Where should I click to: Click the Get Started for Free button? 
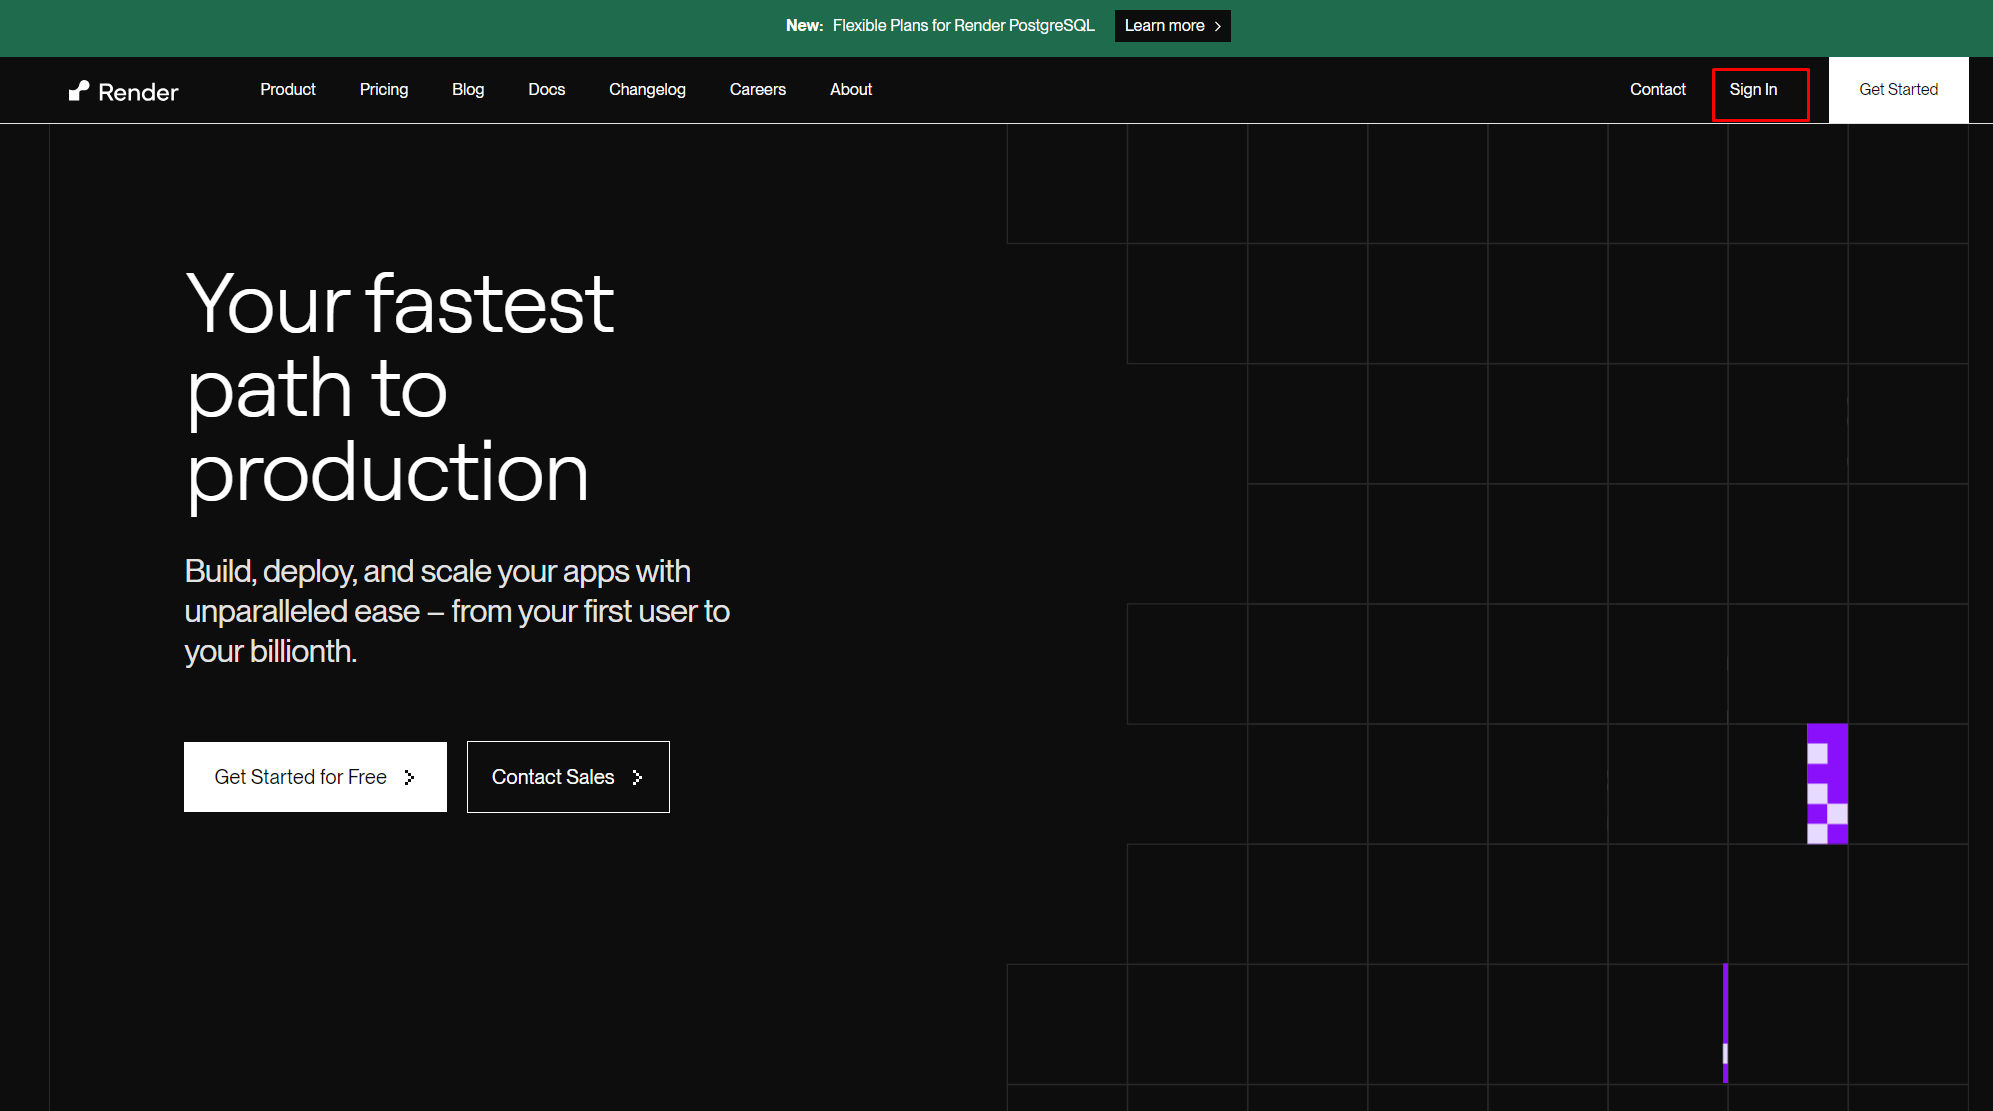pyautogui.click(x=315, y=777)
